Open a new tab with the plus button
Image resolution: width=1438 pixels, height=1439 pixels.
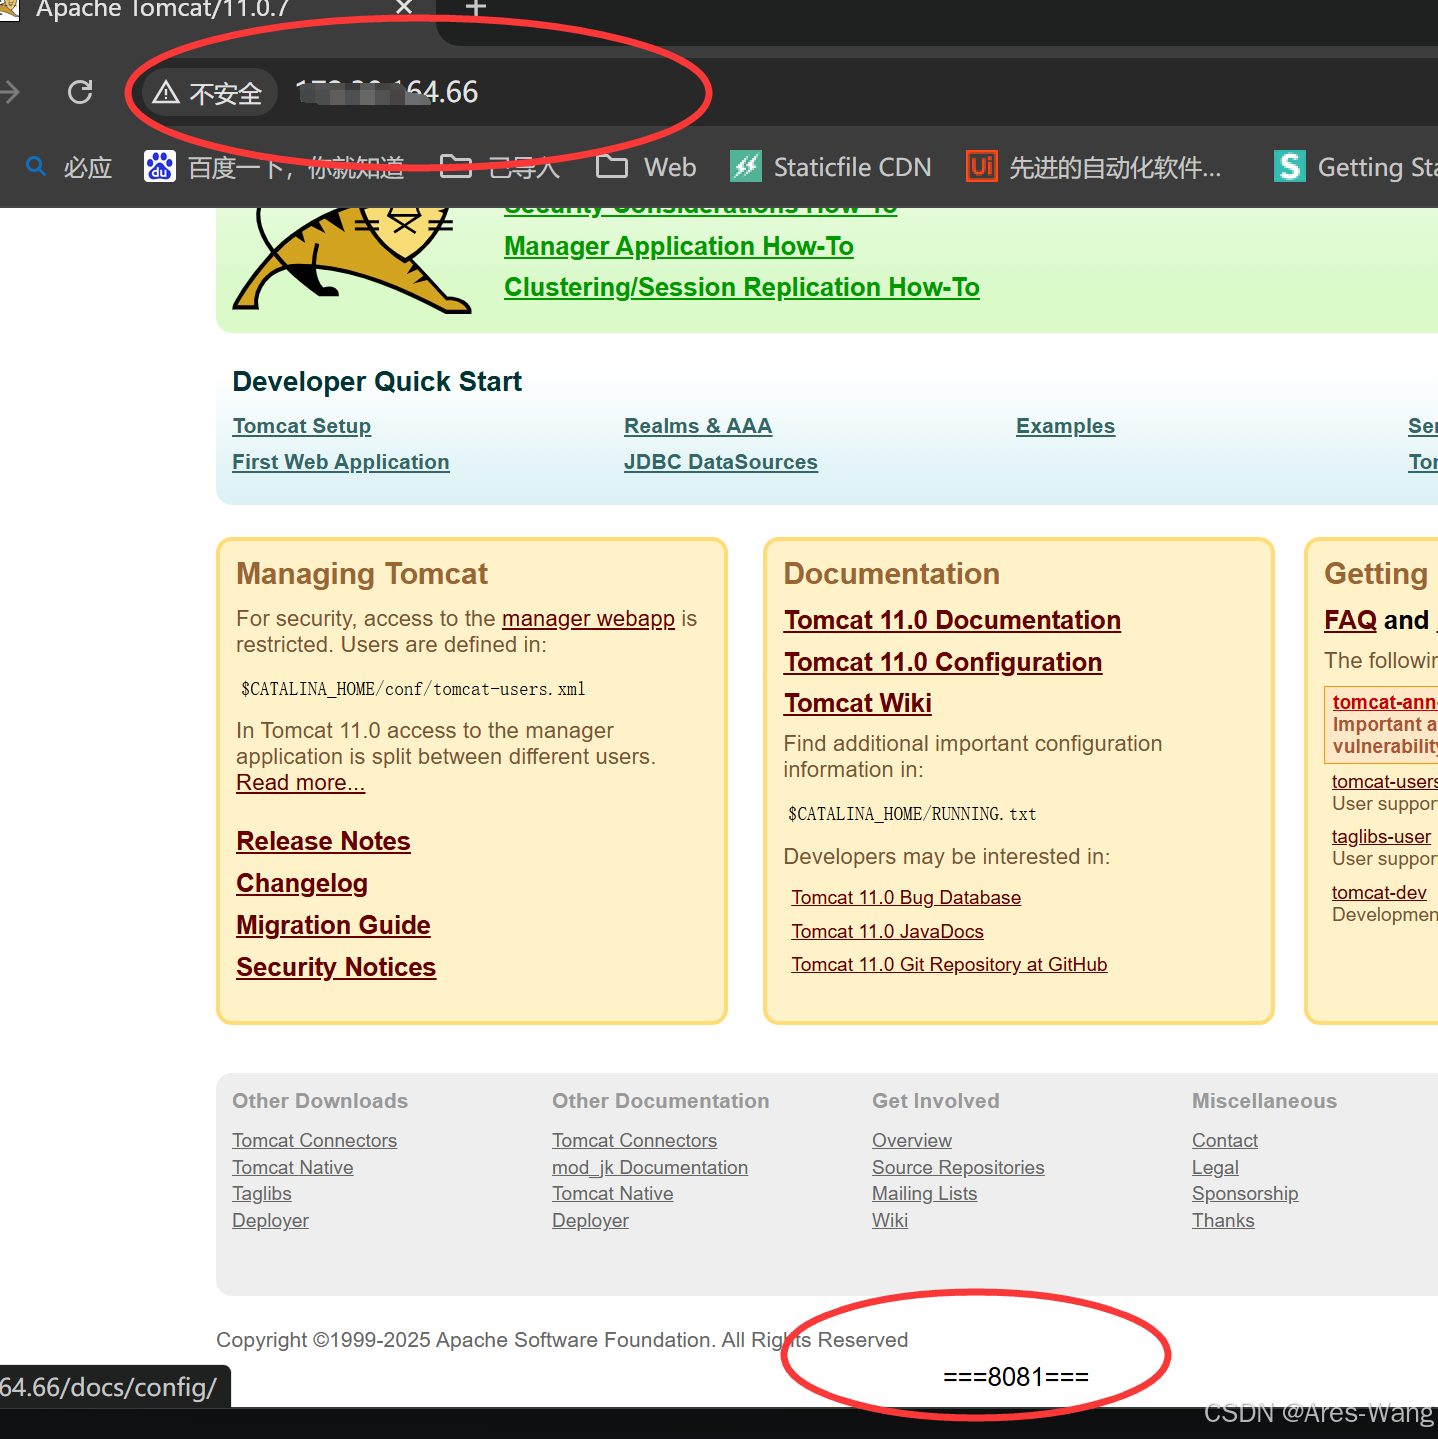point(476,8)
